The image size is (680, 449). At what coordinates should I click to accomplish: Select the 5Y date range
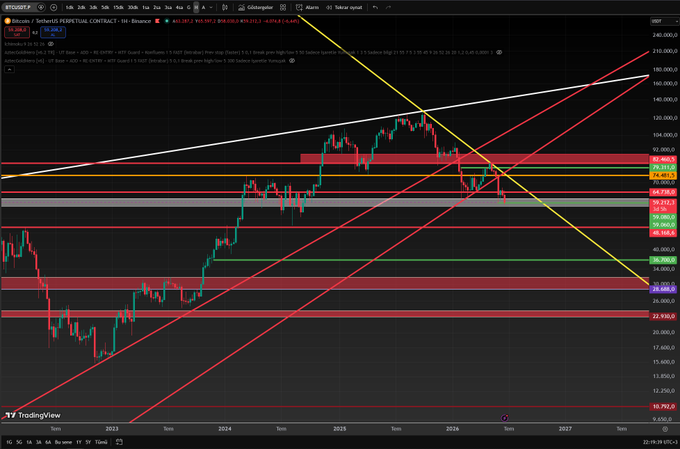pos(88,442)
